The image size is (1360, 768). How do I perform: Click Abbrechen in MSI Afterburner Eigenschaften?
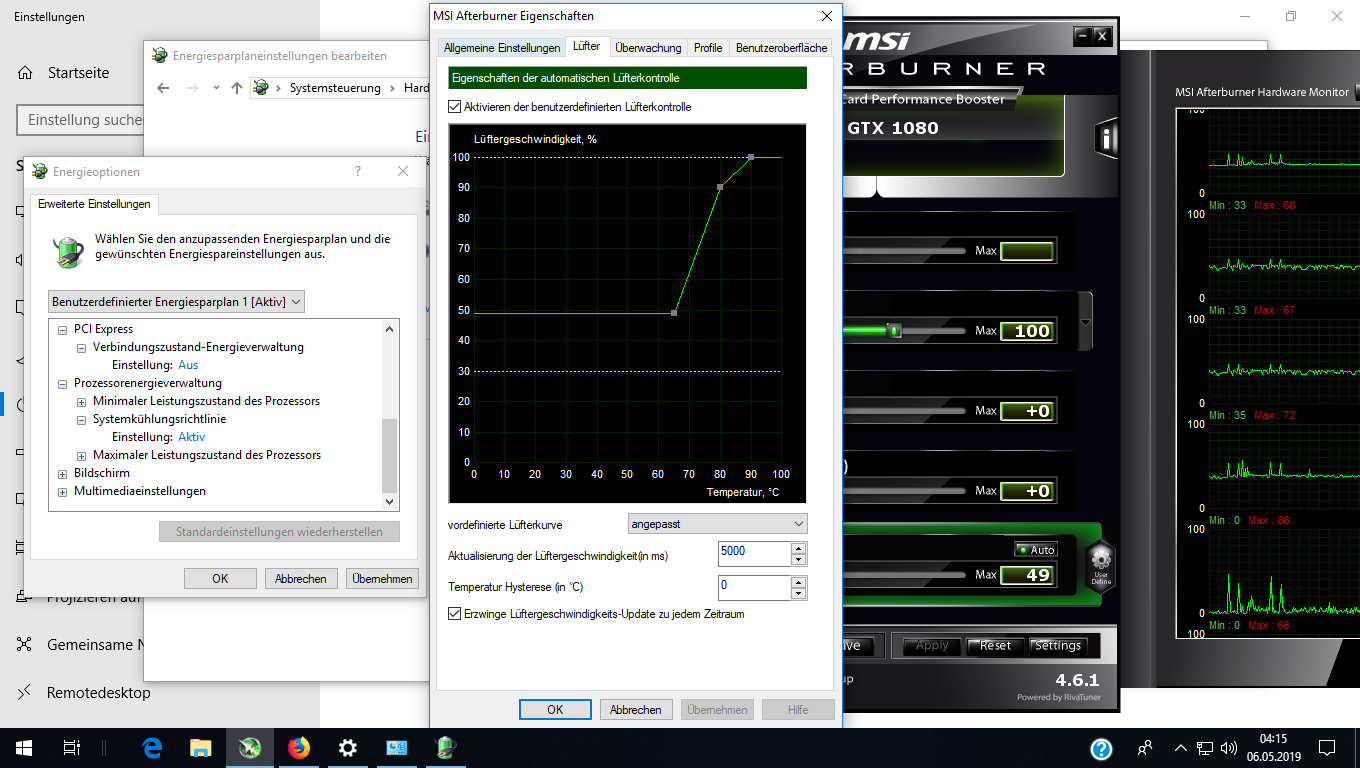[x=636, y=709]
